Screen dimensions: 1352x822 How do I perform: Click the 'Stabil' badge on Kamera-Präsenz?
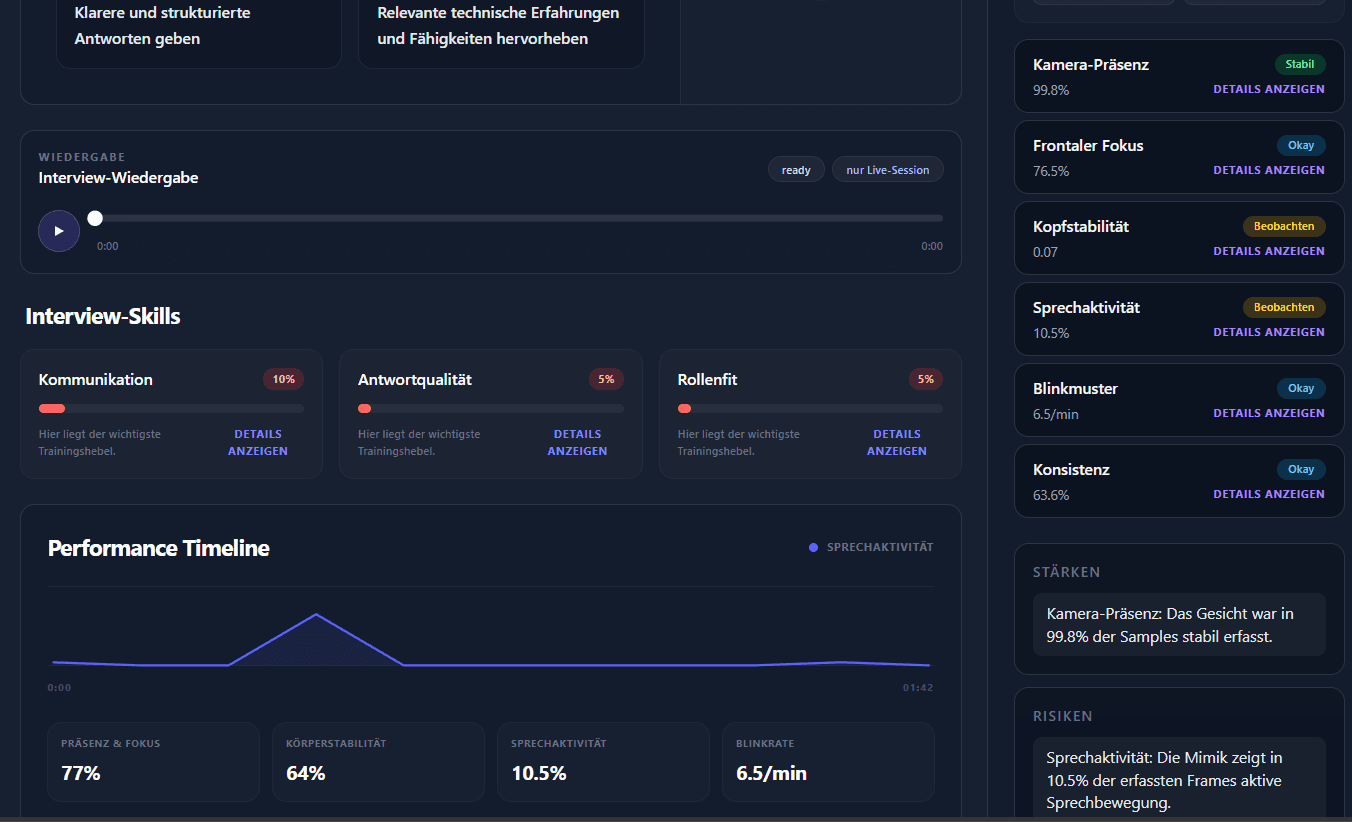point(1300,64)
